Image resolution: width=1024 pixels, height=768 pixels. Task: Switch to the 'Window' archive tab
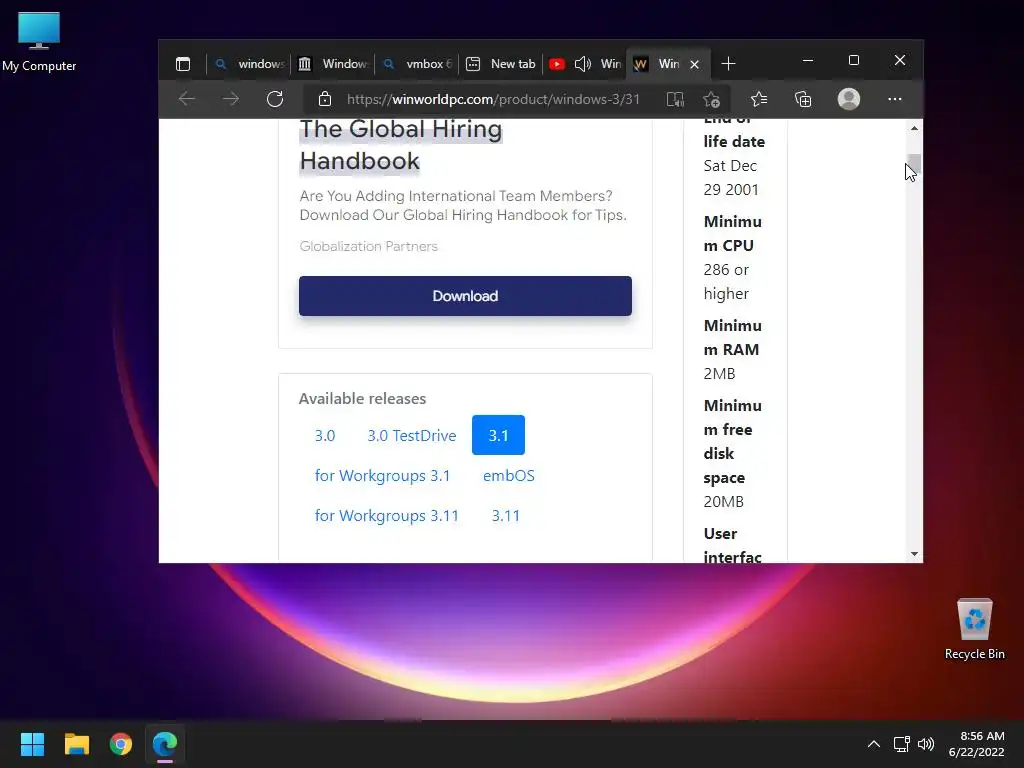point(333,64)
